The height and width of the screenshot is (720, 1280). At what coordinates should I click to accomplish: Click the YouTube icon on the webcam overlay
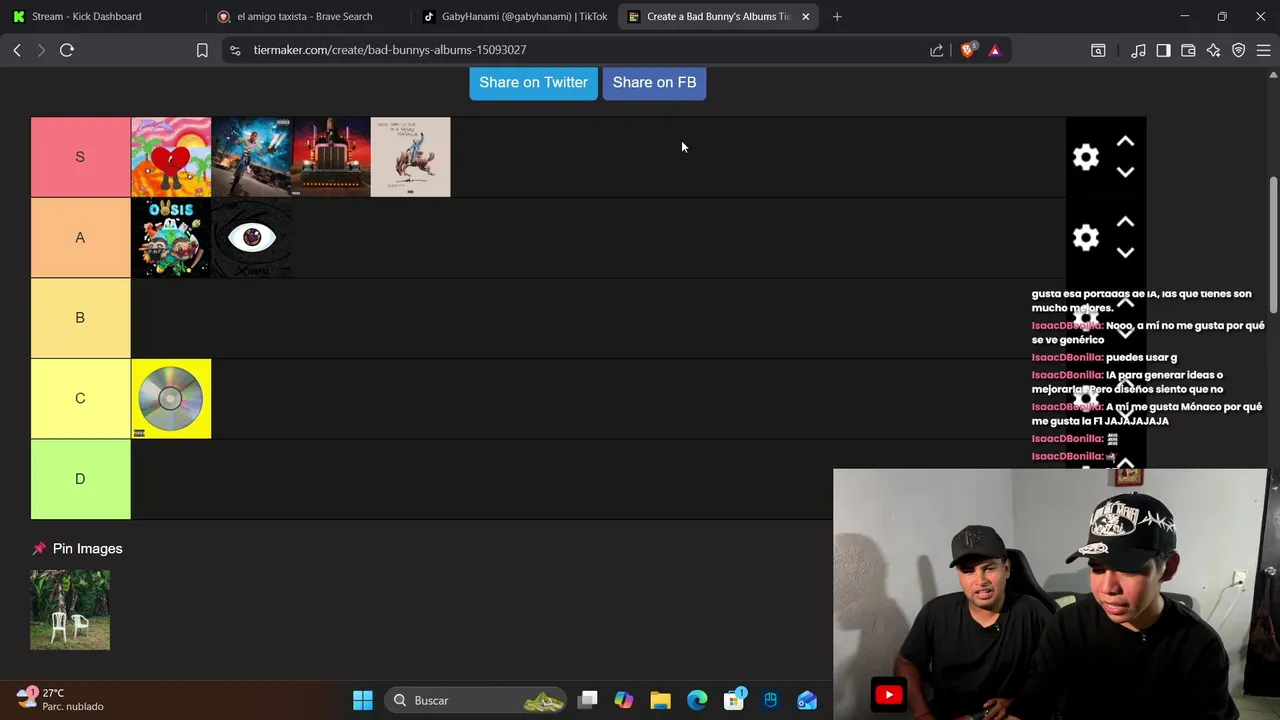coord(889,695)
